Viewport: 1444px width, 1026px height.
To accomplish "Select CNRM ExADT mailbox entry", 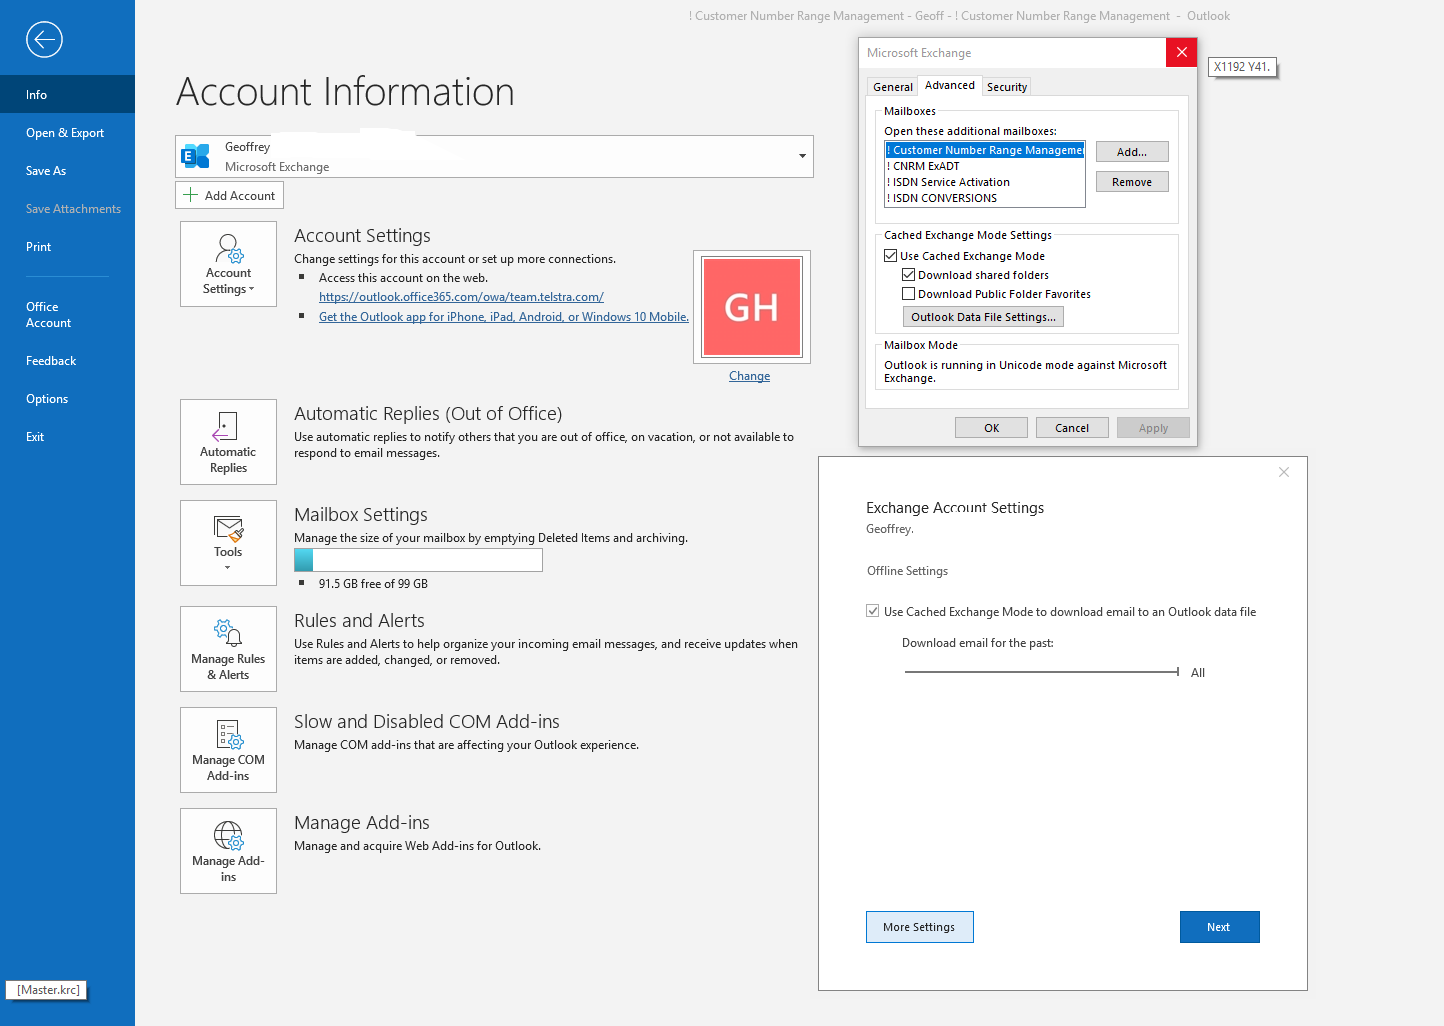I will [x=985, y=166].
